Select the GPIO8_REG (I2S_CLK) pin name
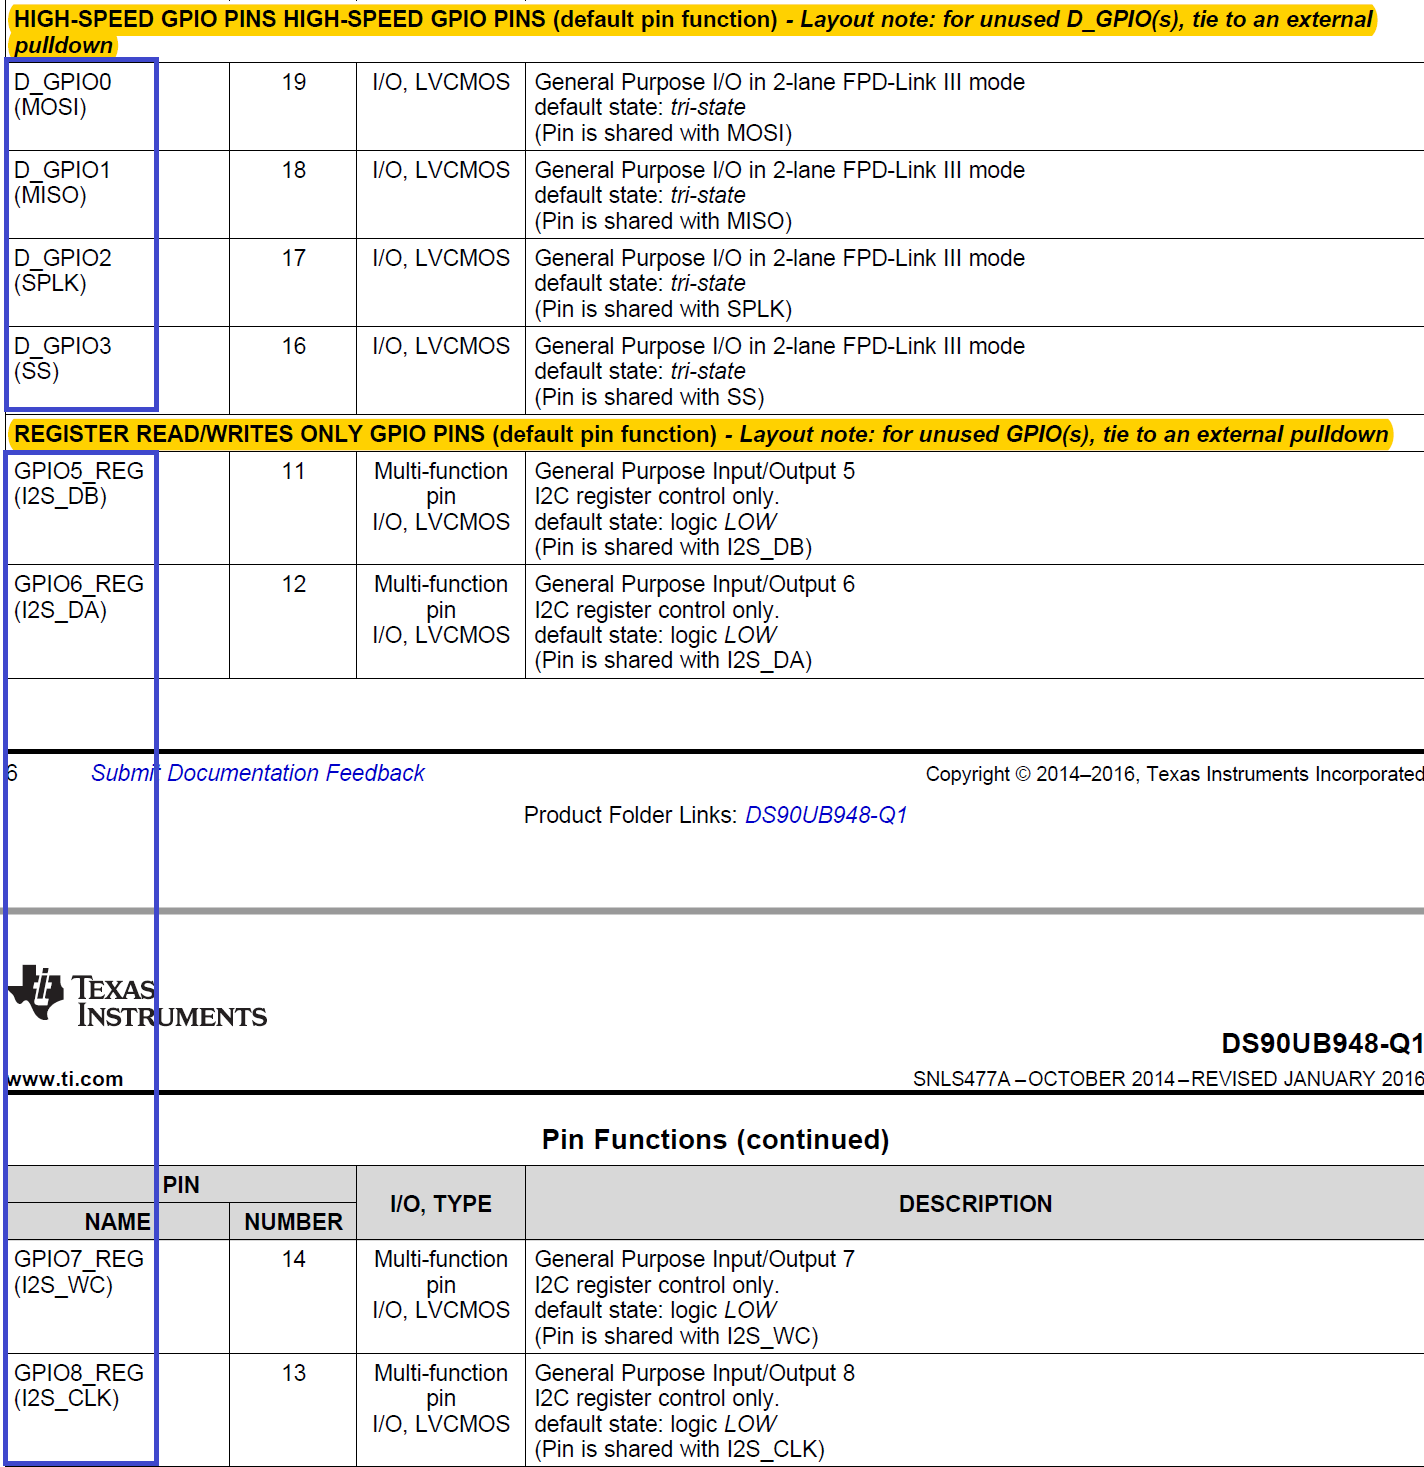The image size is (1424, 1467). (x=79, y=1386)
